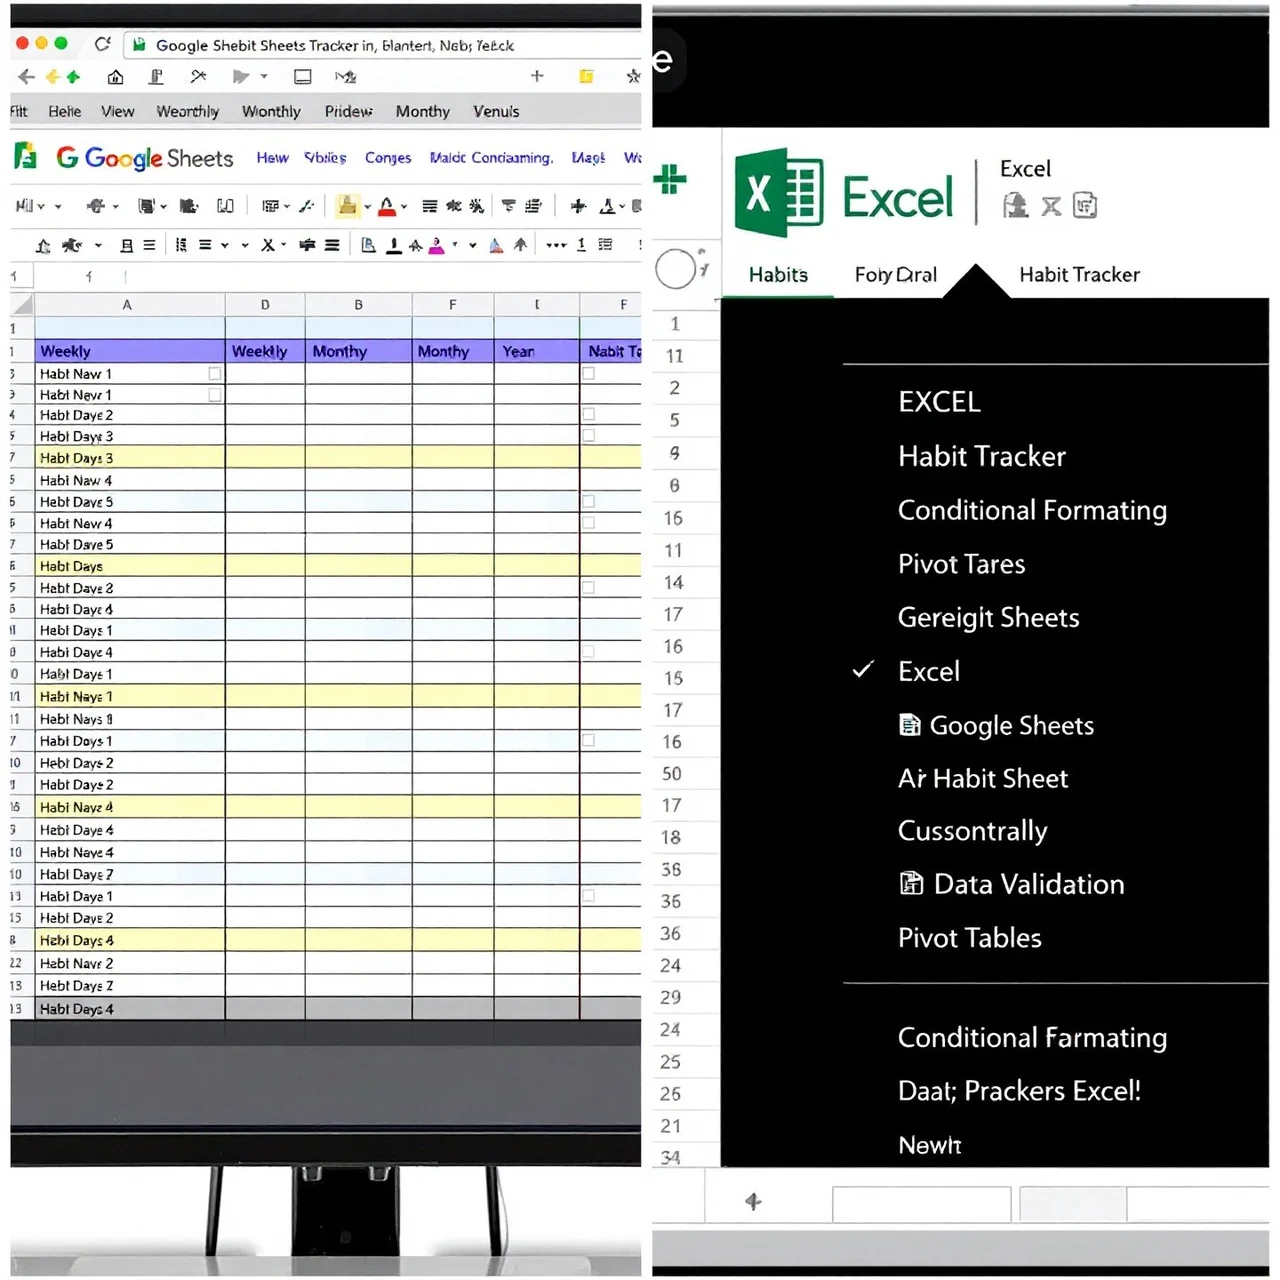Click the page icon next to home icon
The width and height of the screenshot is (1280, 1280).
pos(156,77)
